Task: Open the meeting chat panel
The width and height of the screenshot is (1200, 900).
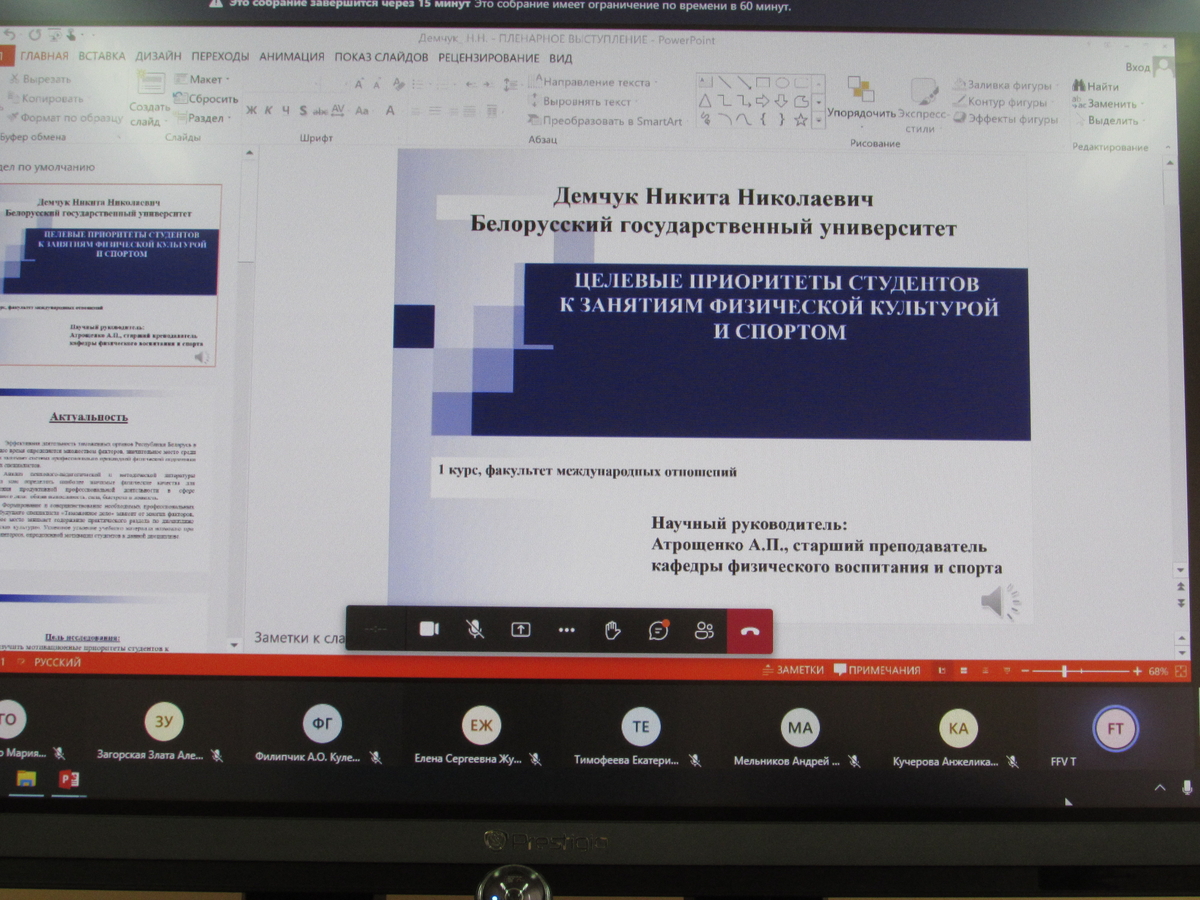Action: coord(658,630)
